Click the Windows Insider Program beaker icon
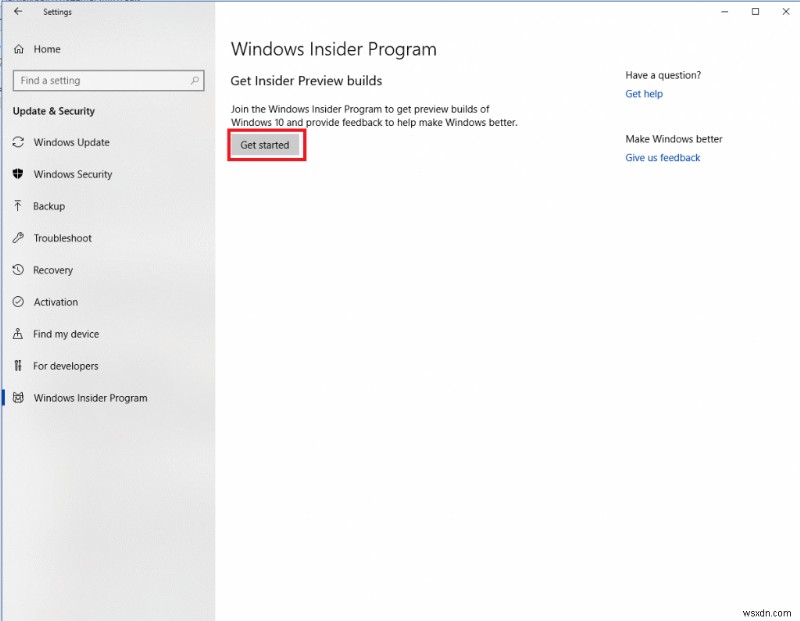This screenshot has height=621, width=800. [18, 398]
